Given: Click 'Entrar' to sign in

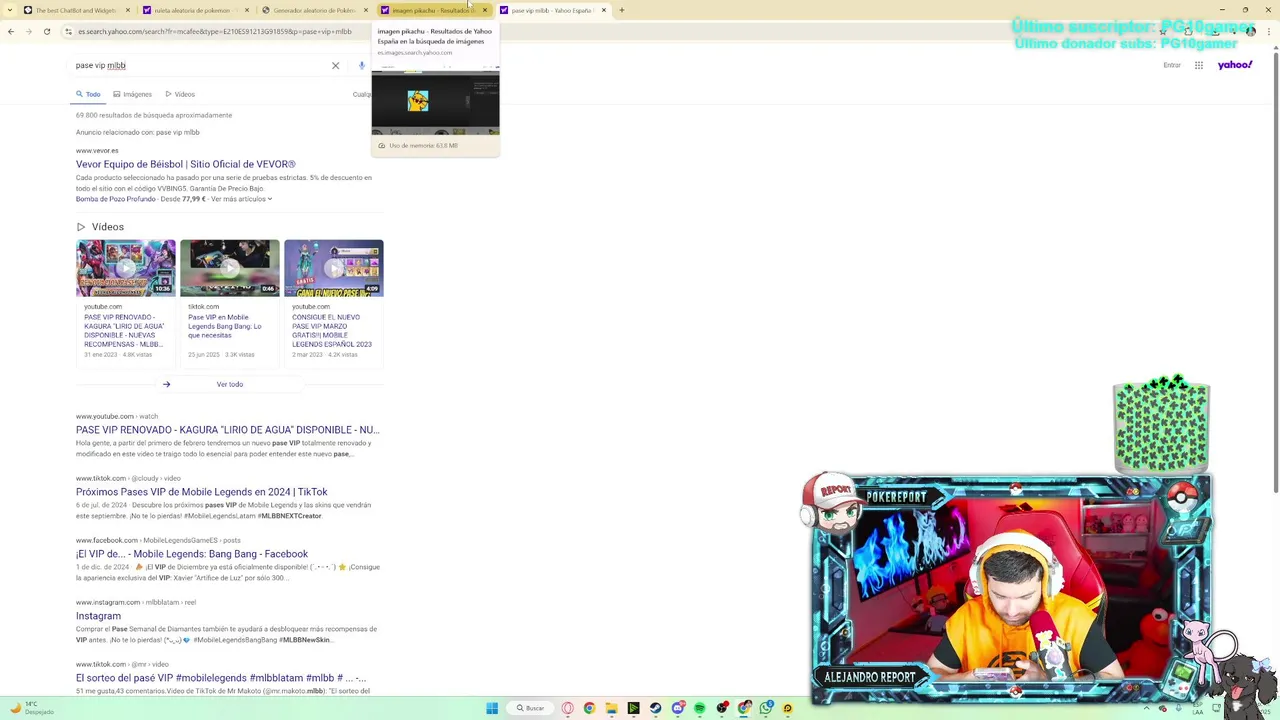Looking at the screenshot, I should (x=1172, y=65).
